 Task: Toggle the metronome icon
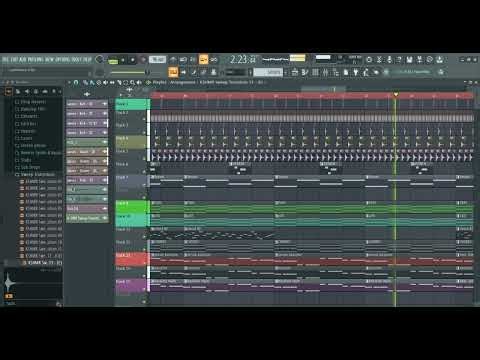tap(173, 60)
